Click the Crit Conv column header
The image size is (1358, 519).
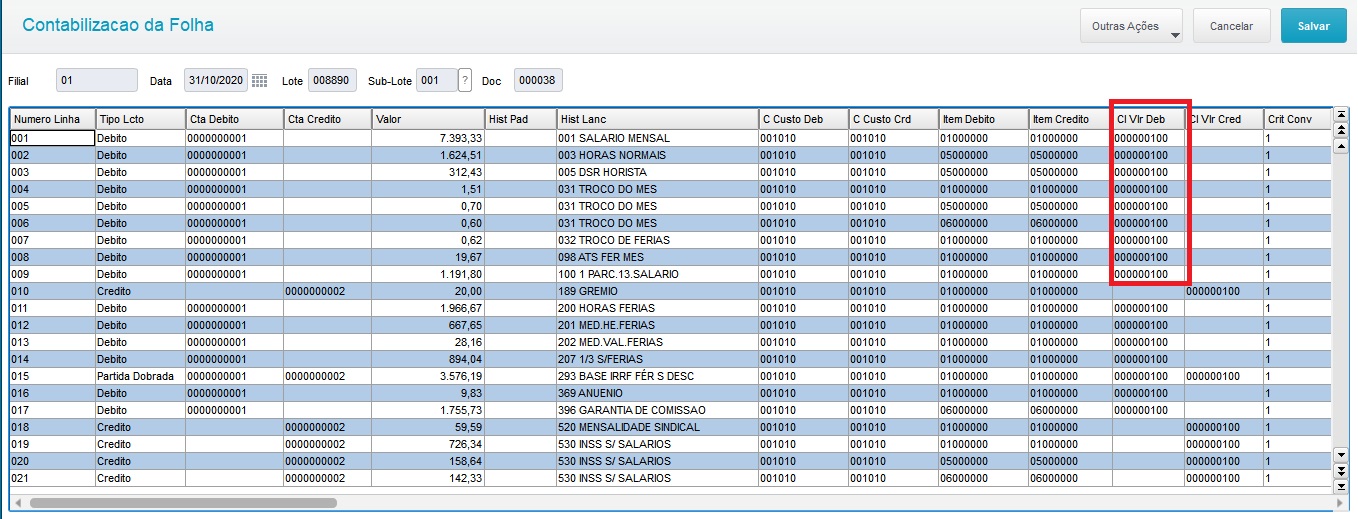(x=1298, y=119)
